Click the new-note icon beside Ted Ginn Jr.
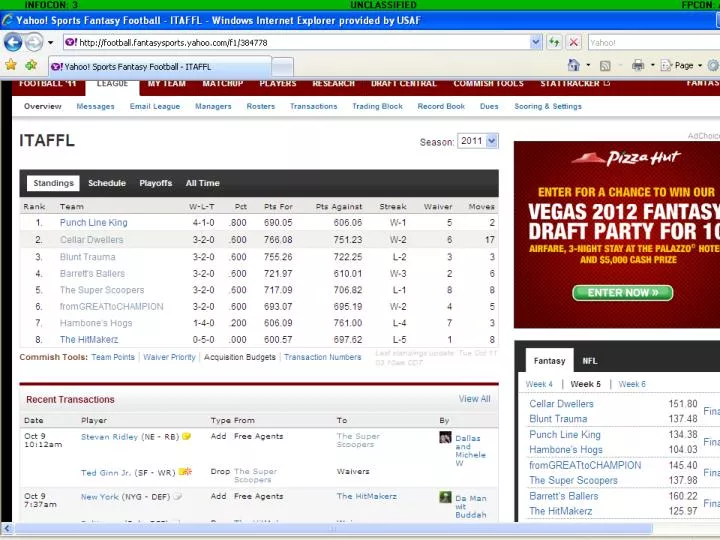 click(185, 472)
